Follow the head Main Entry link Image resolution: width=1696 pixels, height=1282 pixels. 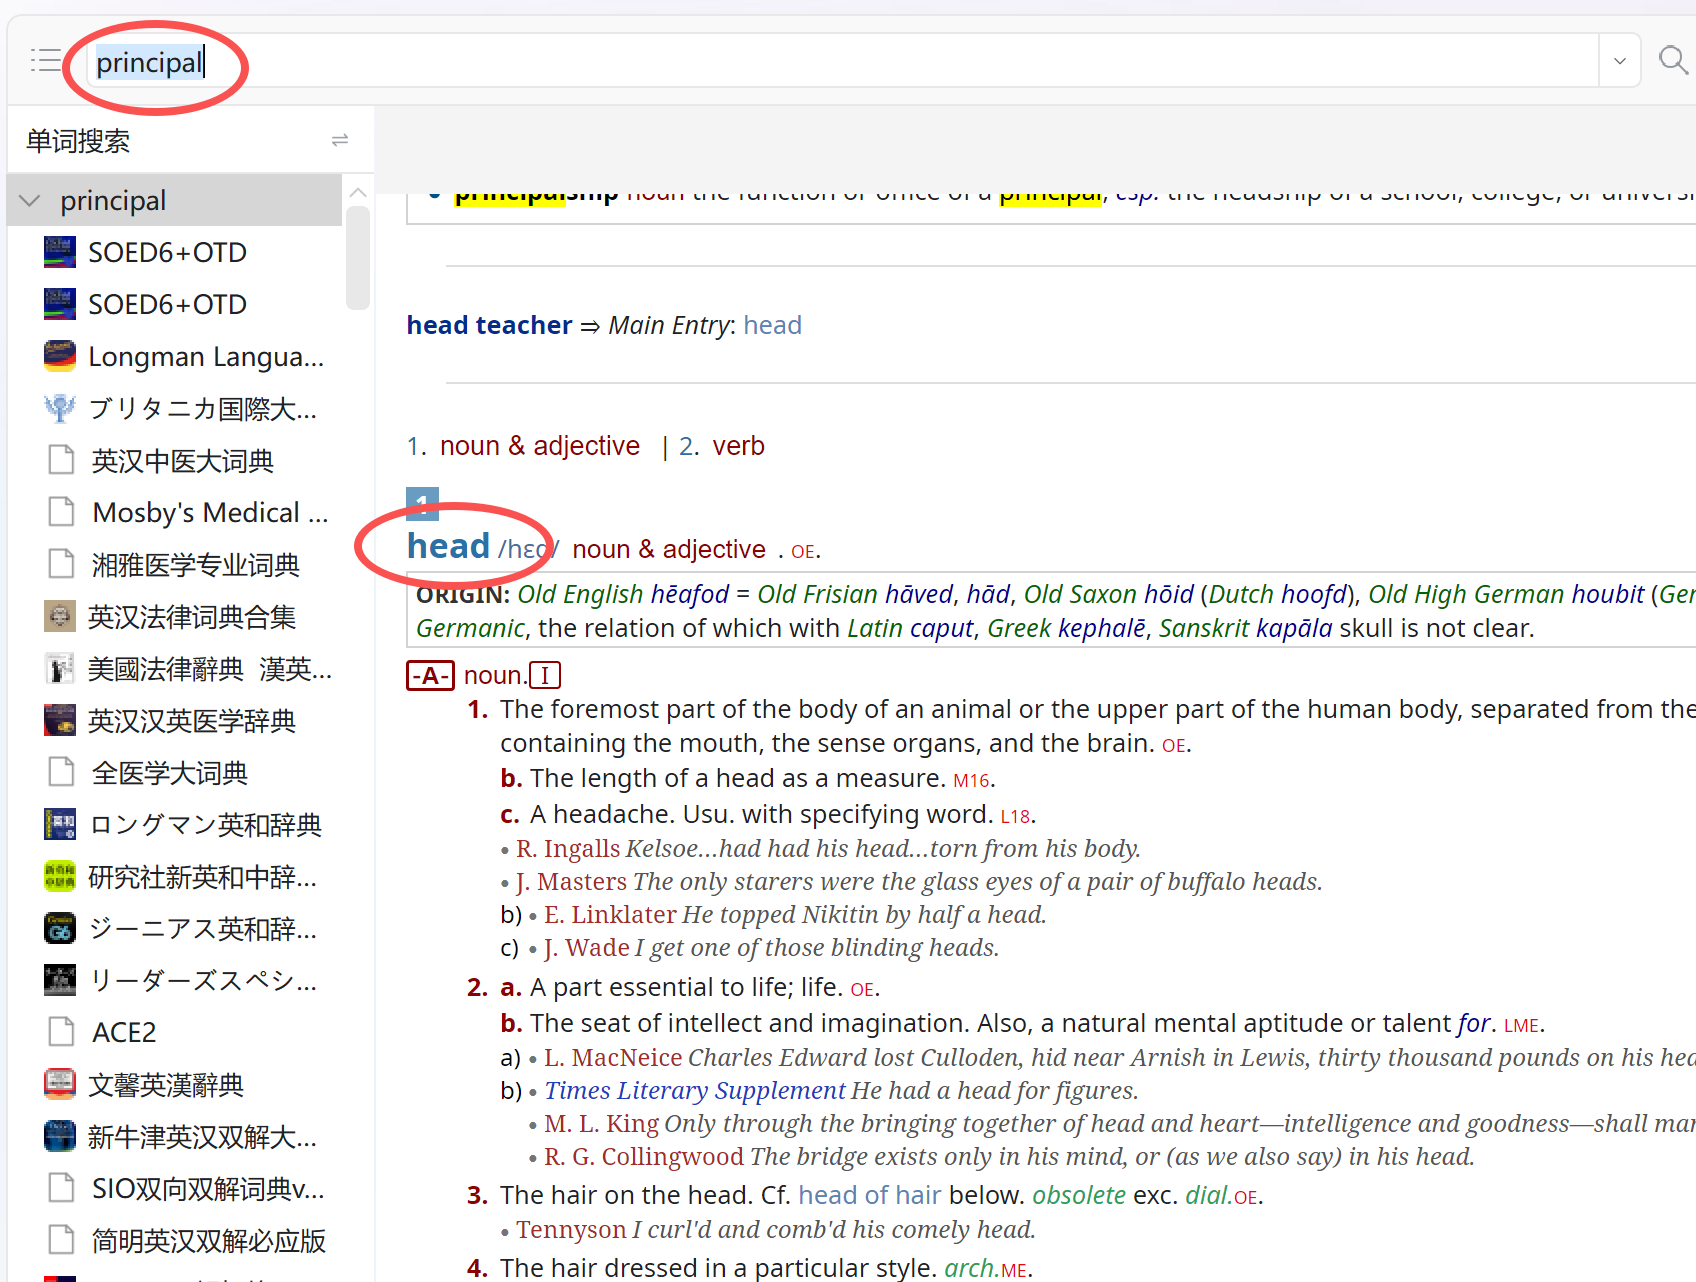click(772, 325)
